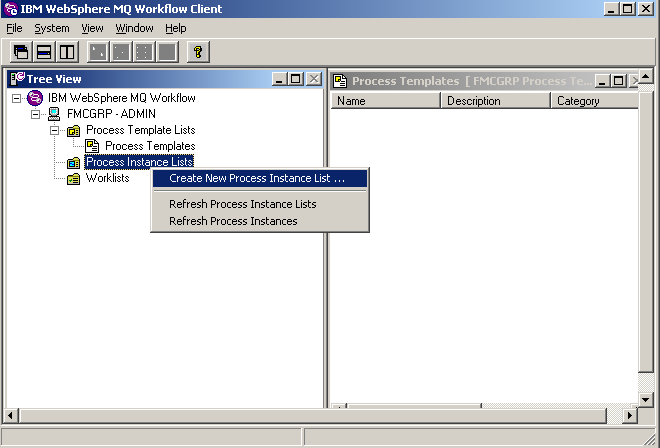Collapse the FMCGRP - ADMIN node
This screenshot has width=660, height=448.
35,114
